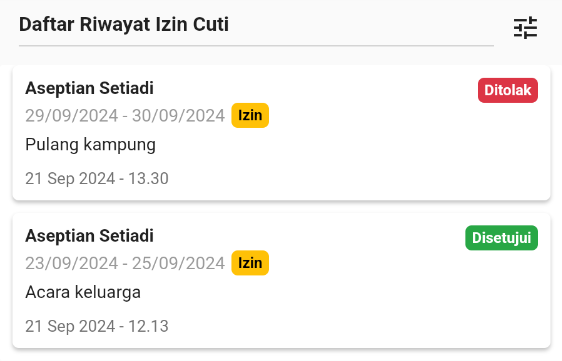Click the Acara keluarga reason text
Image resolution: width=562 pixels, height=361 pixels.
pos(83,292)
